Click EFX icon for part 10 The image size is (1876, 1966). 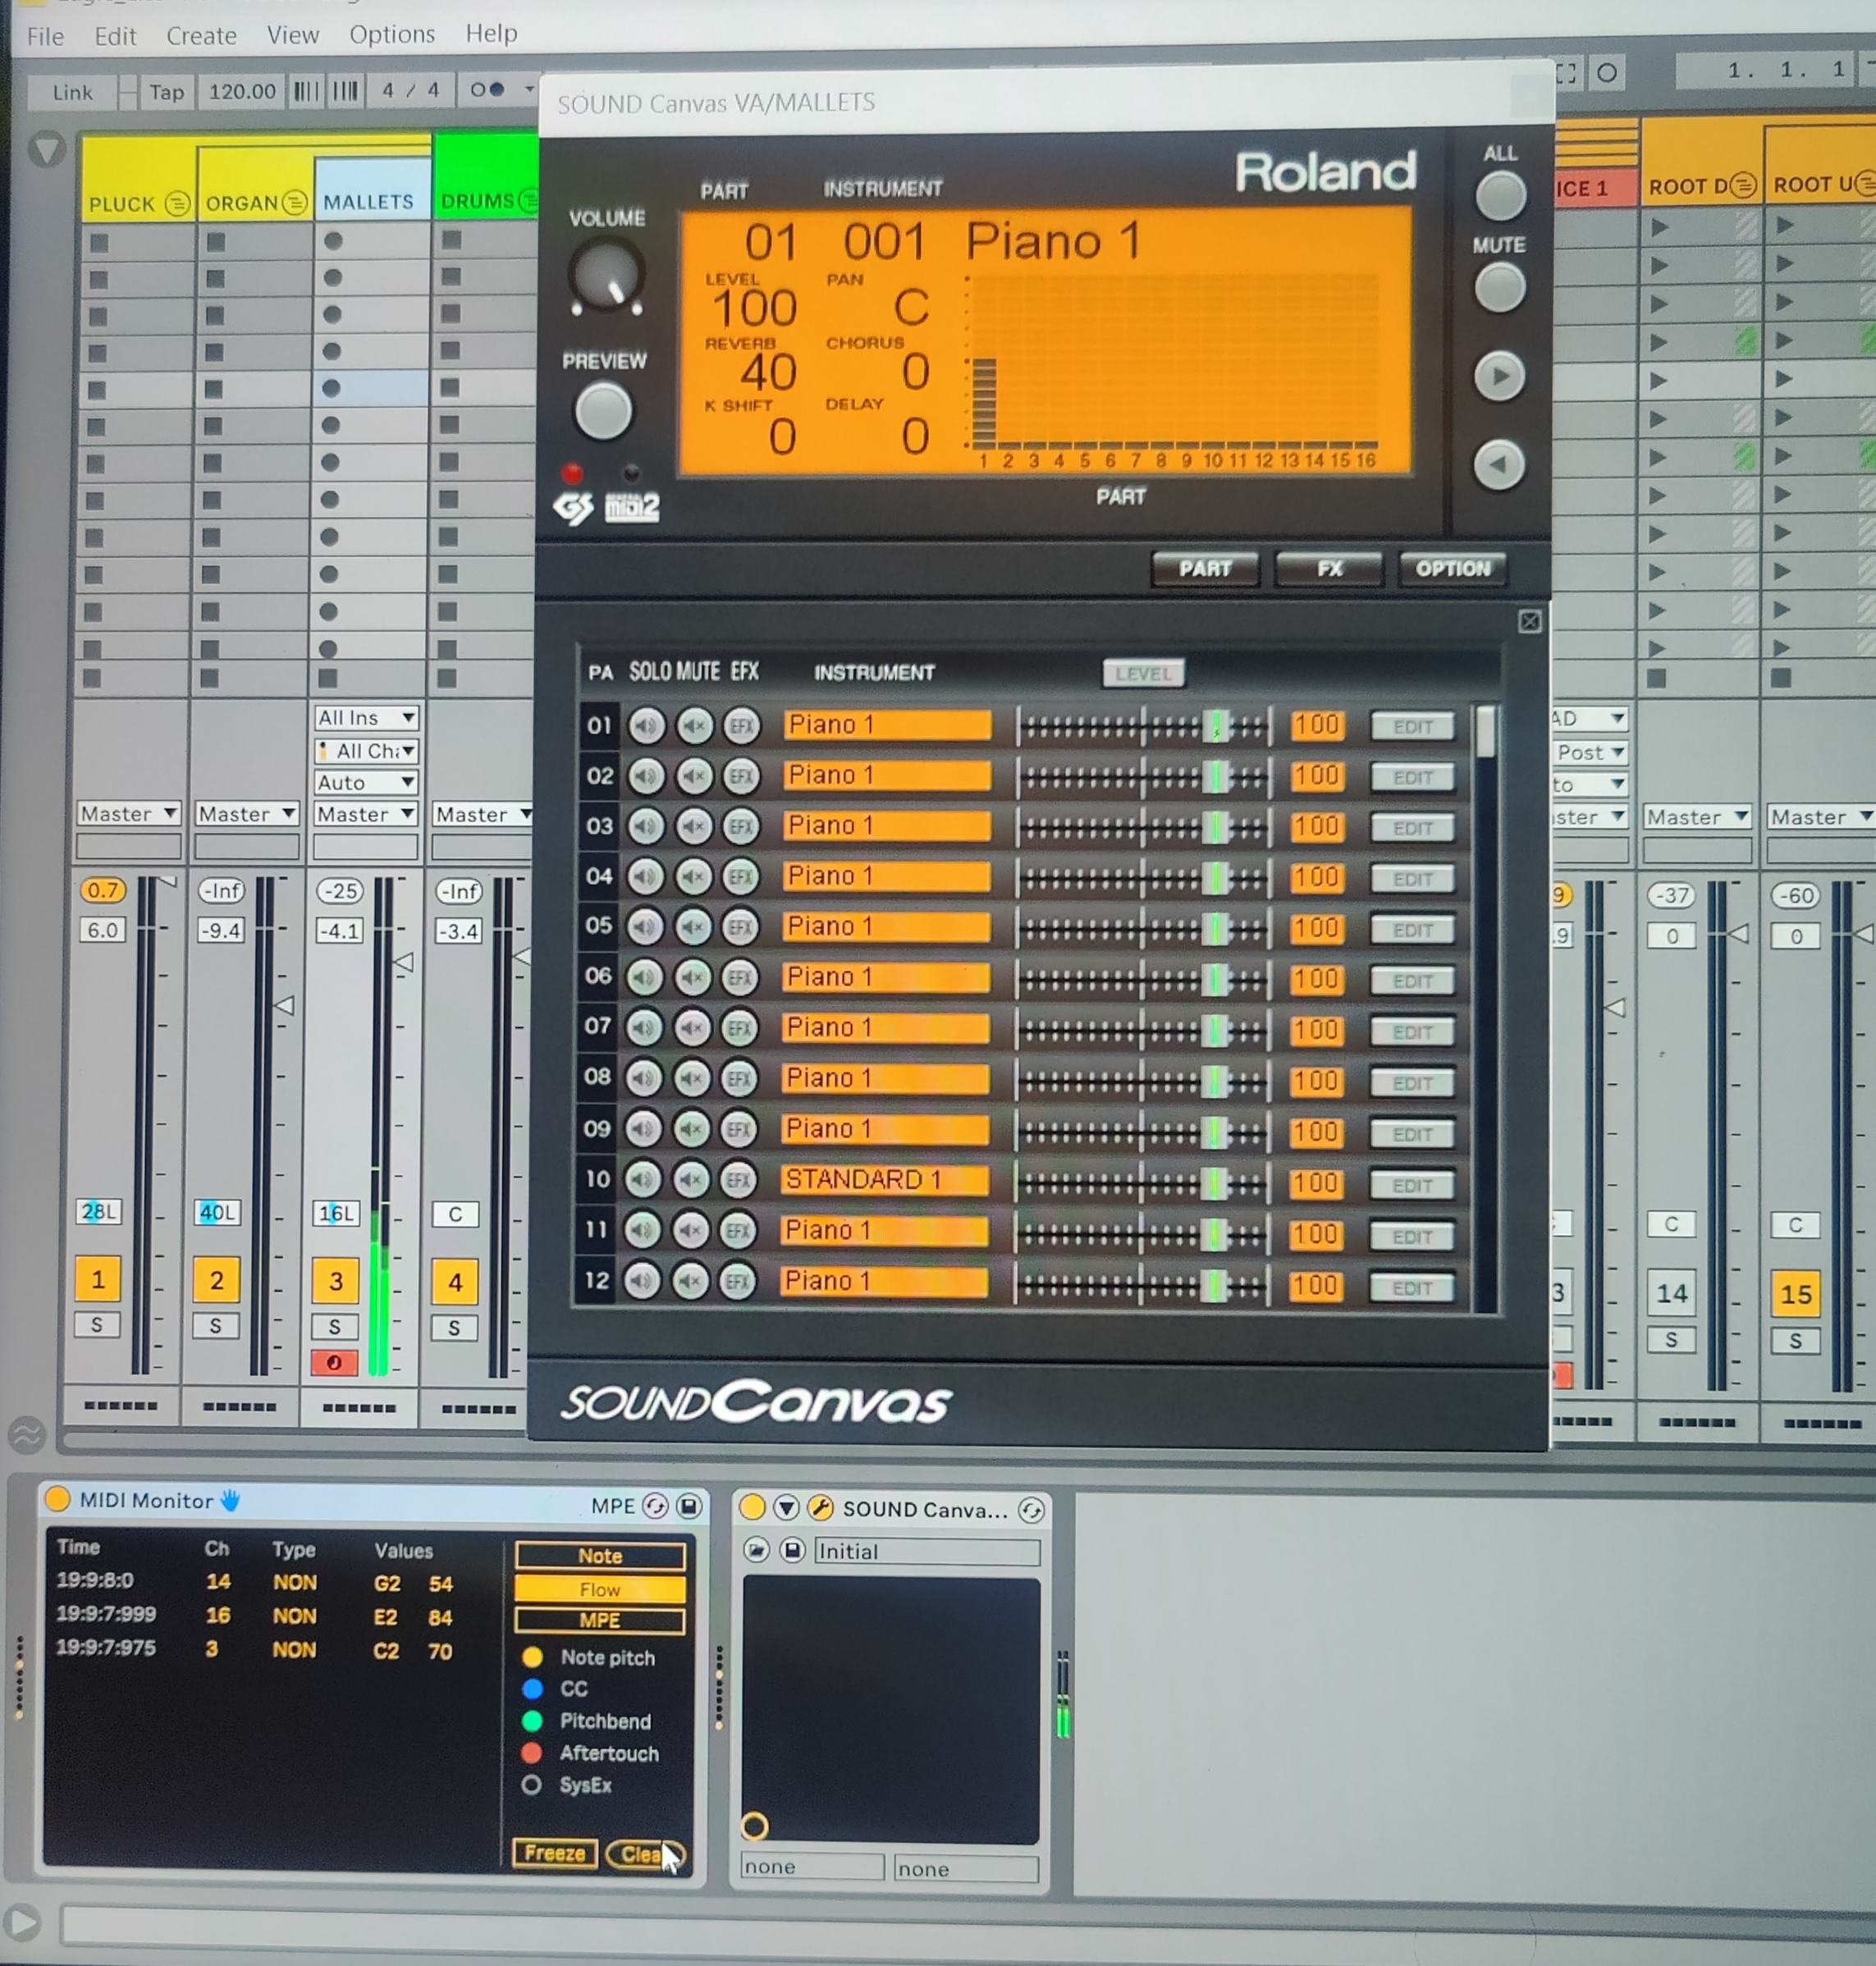pos(738,1181)
